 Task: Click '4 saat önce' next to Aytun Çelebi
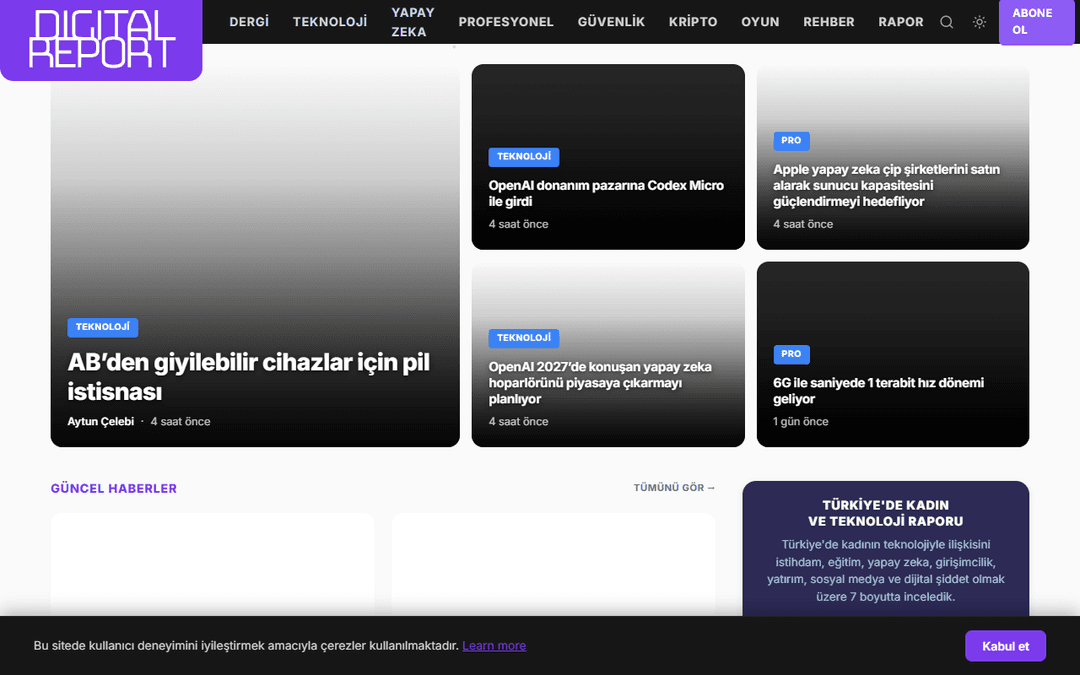[x=180, y=422]
